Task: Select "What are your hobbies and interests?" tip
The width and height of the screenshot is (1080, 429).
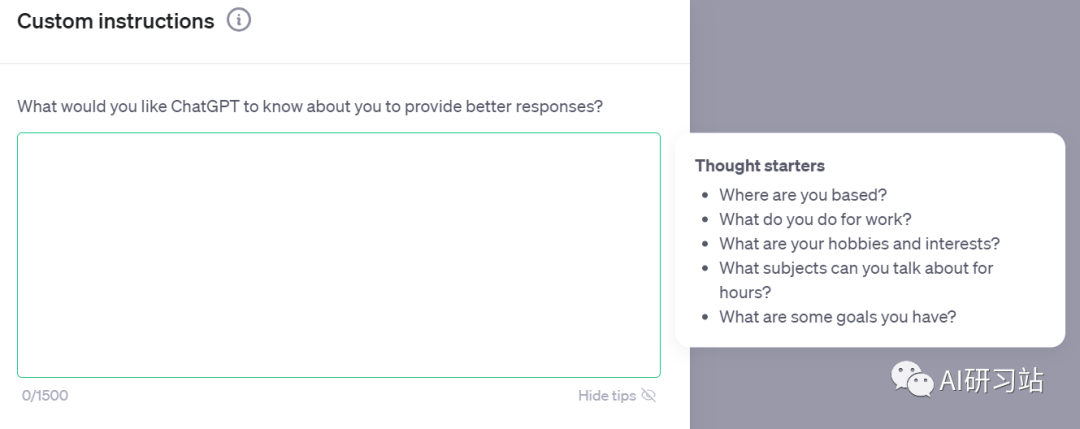Action: click(x=860, y=244)
